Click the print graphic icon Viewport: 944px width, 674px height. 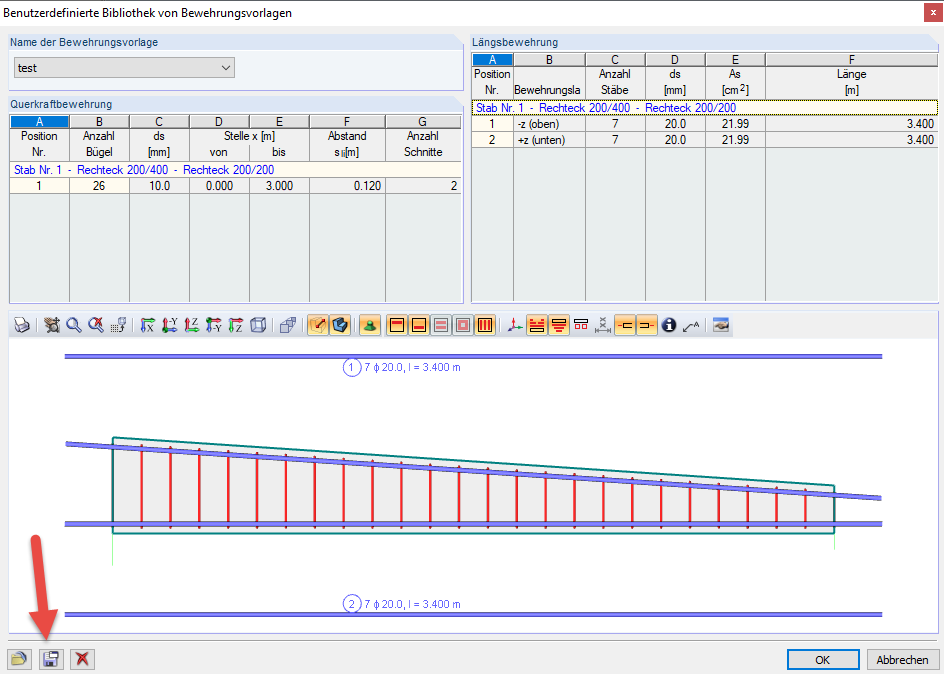coord(22,326)
